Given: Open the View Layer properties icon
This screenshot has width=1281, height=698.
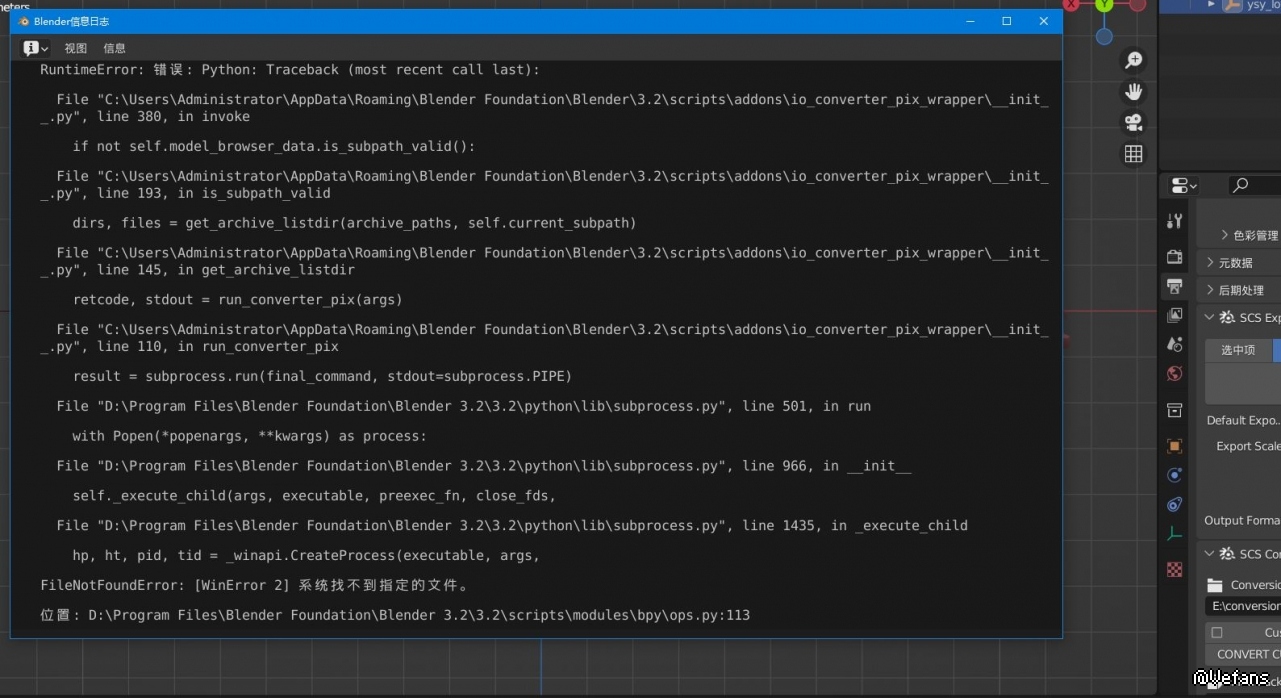Looking at the screenshot, I should [1175, 315].
